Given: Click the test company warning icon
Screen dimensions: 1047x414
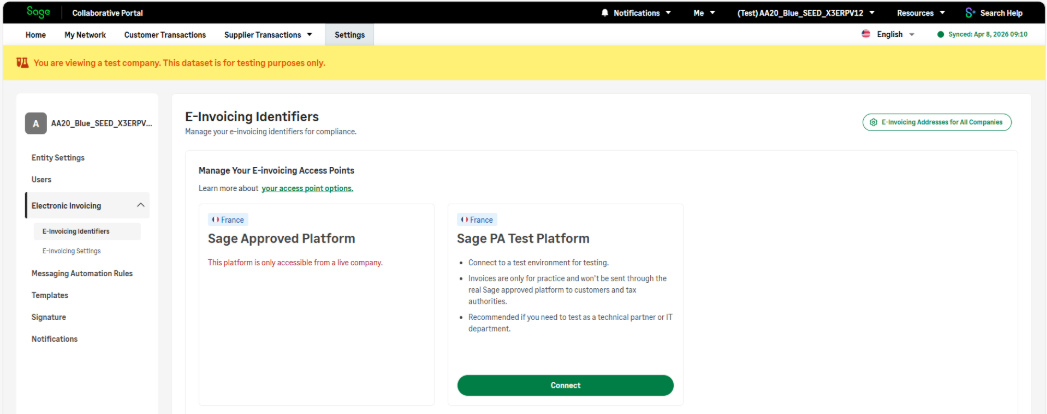Looking at the screenshot, I should [23, 63].
